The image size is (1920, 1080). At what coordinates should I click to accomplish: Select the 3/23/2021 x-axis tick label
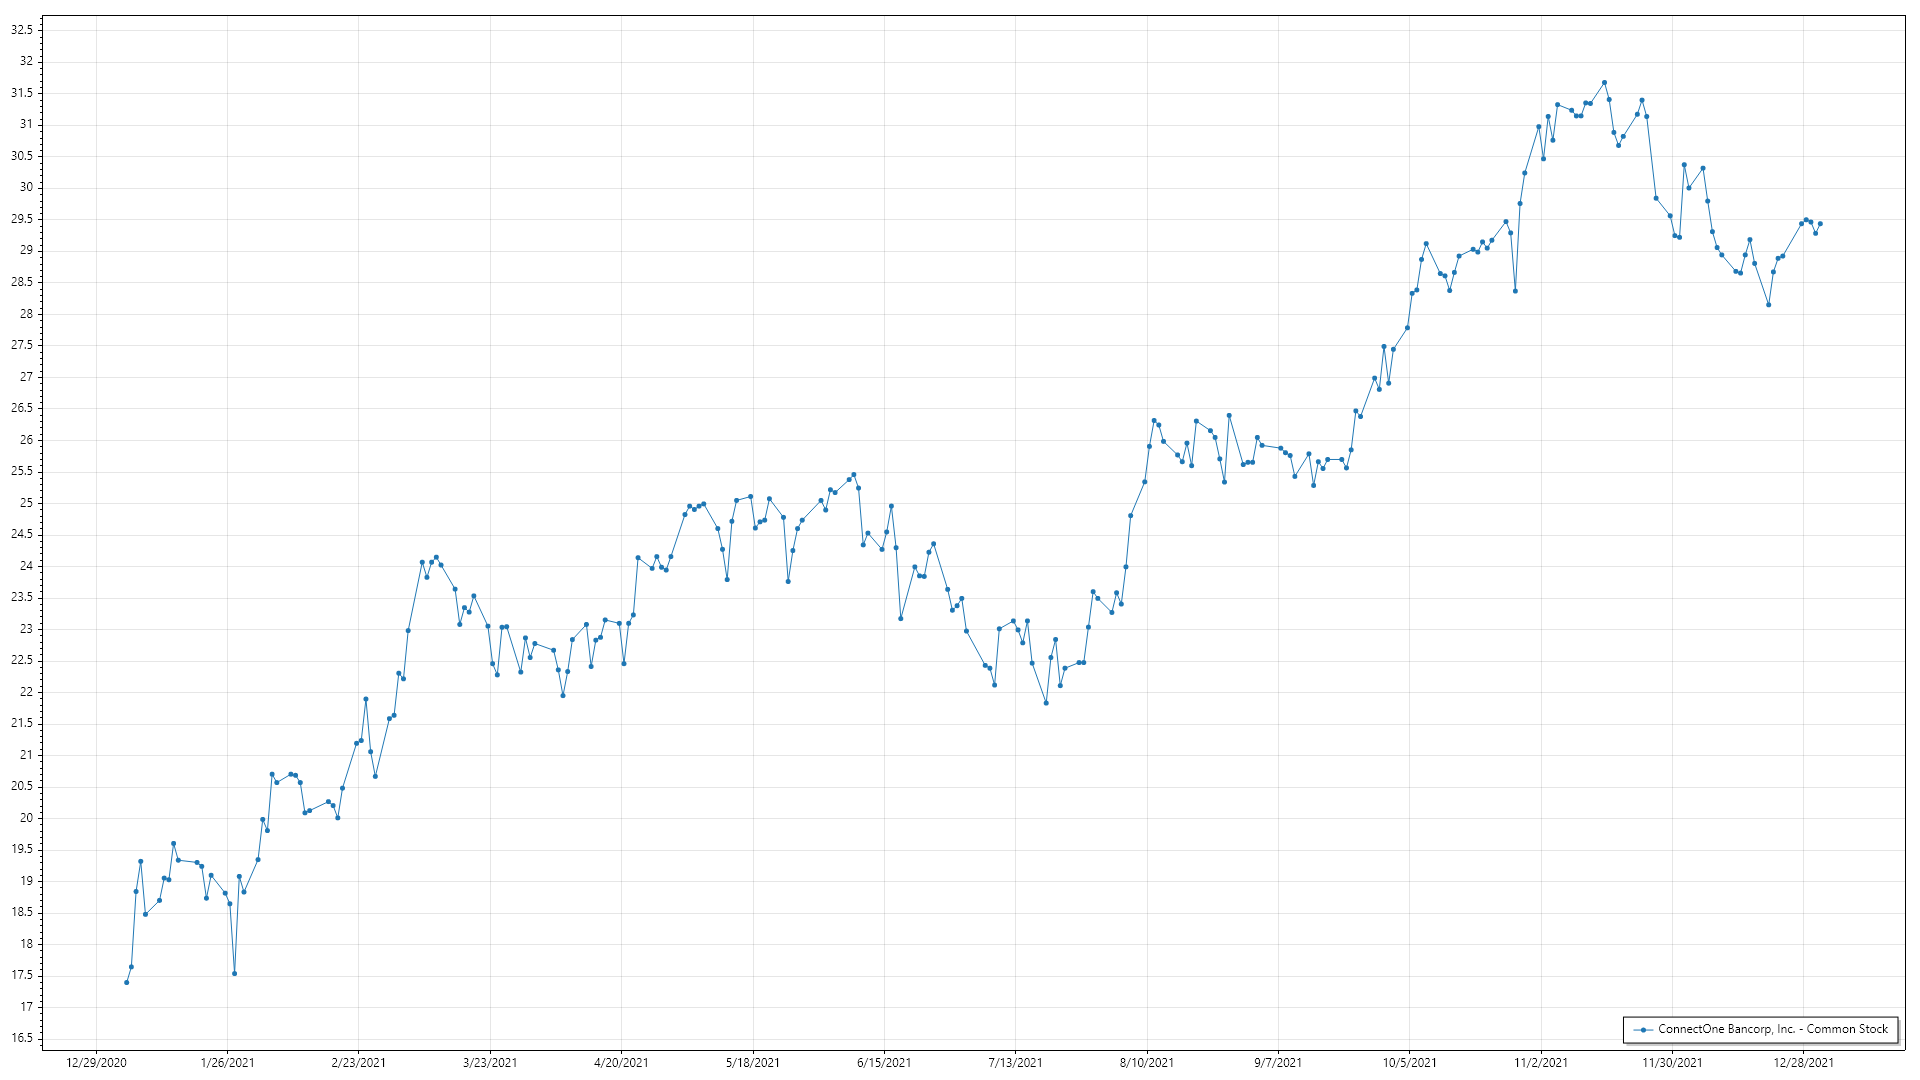coord(490,1063)
